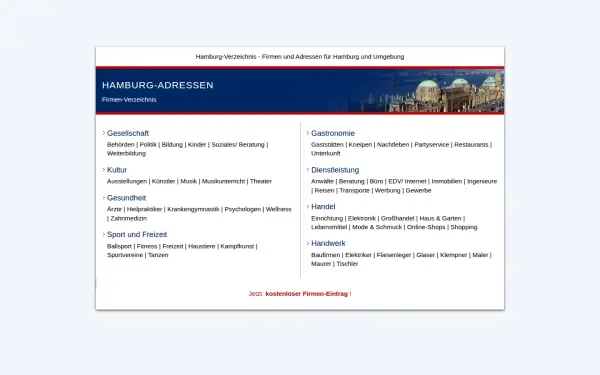Open Klempner subcategory
600x375 pixels.
(x=453, y=255)
